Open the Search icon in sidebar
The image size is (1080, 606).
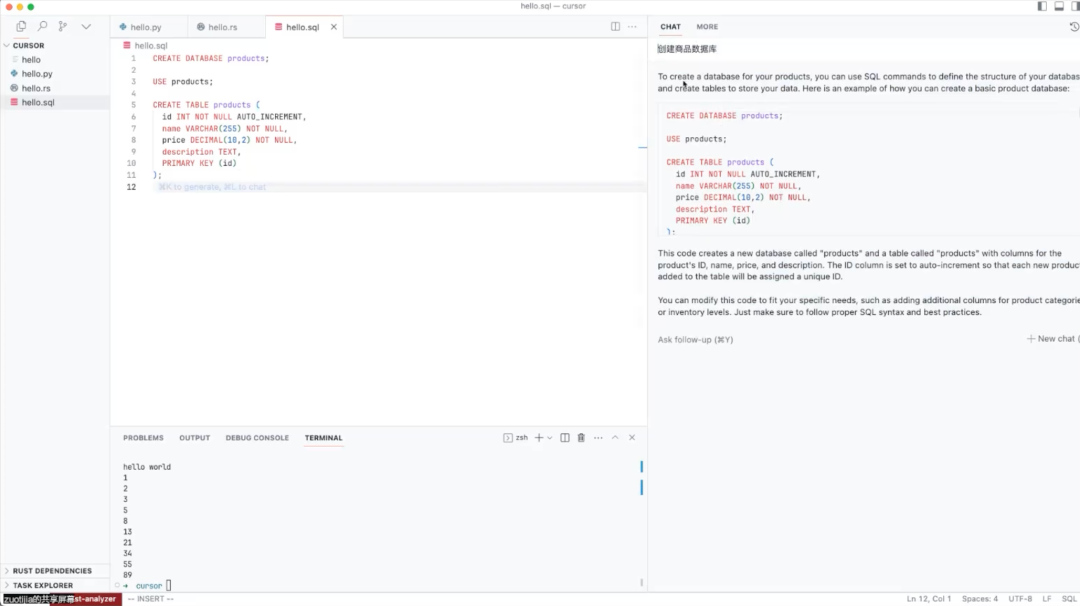[42, 26]
